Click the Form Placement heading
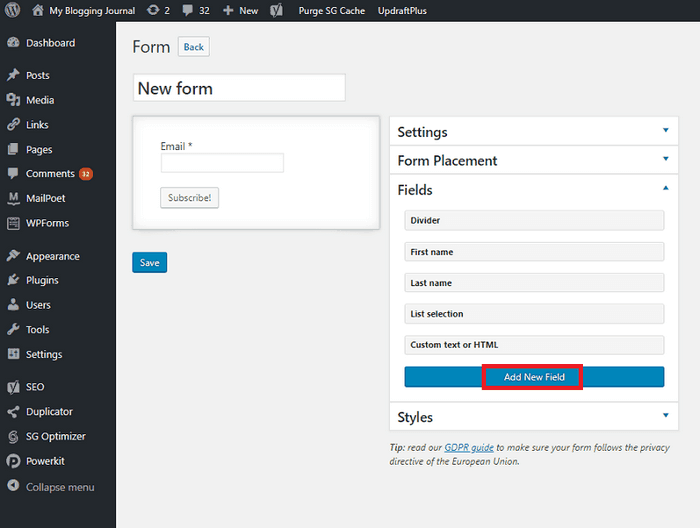700x528 pixels. (x=447, y=161)
